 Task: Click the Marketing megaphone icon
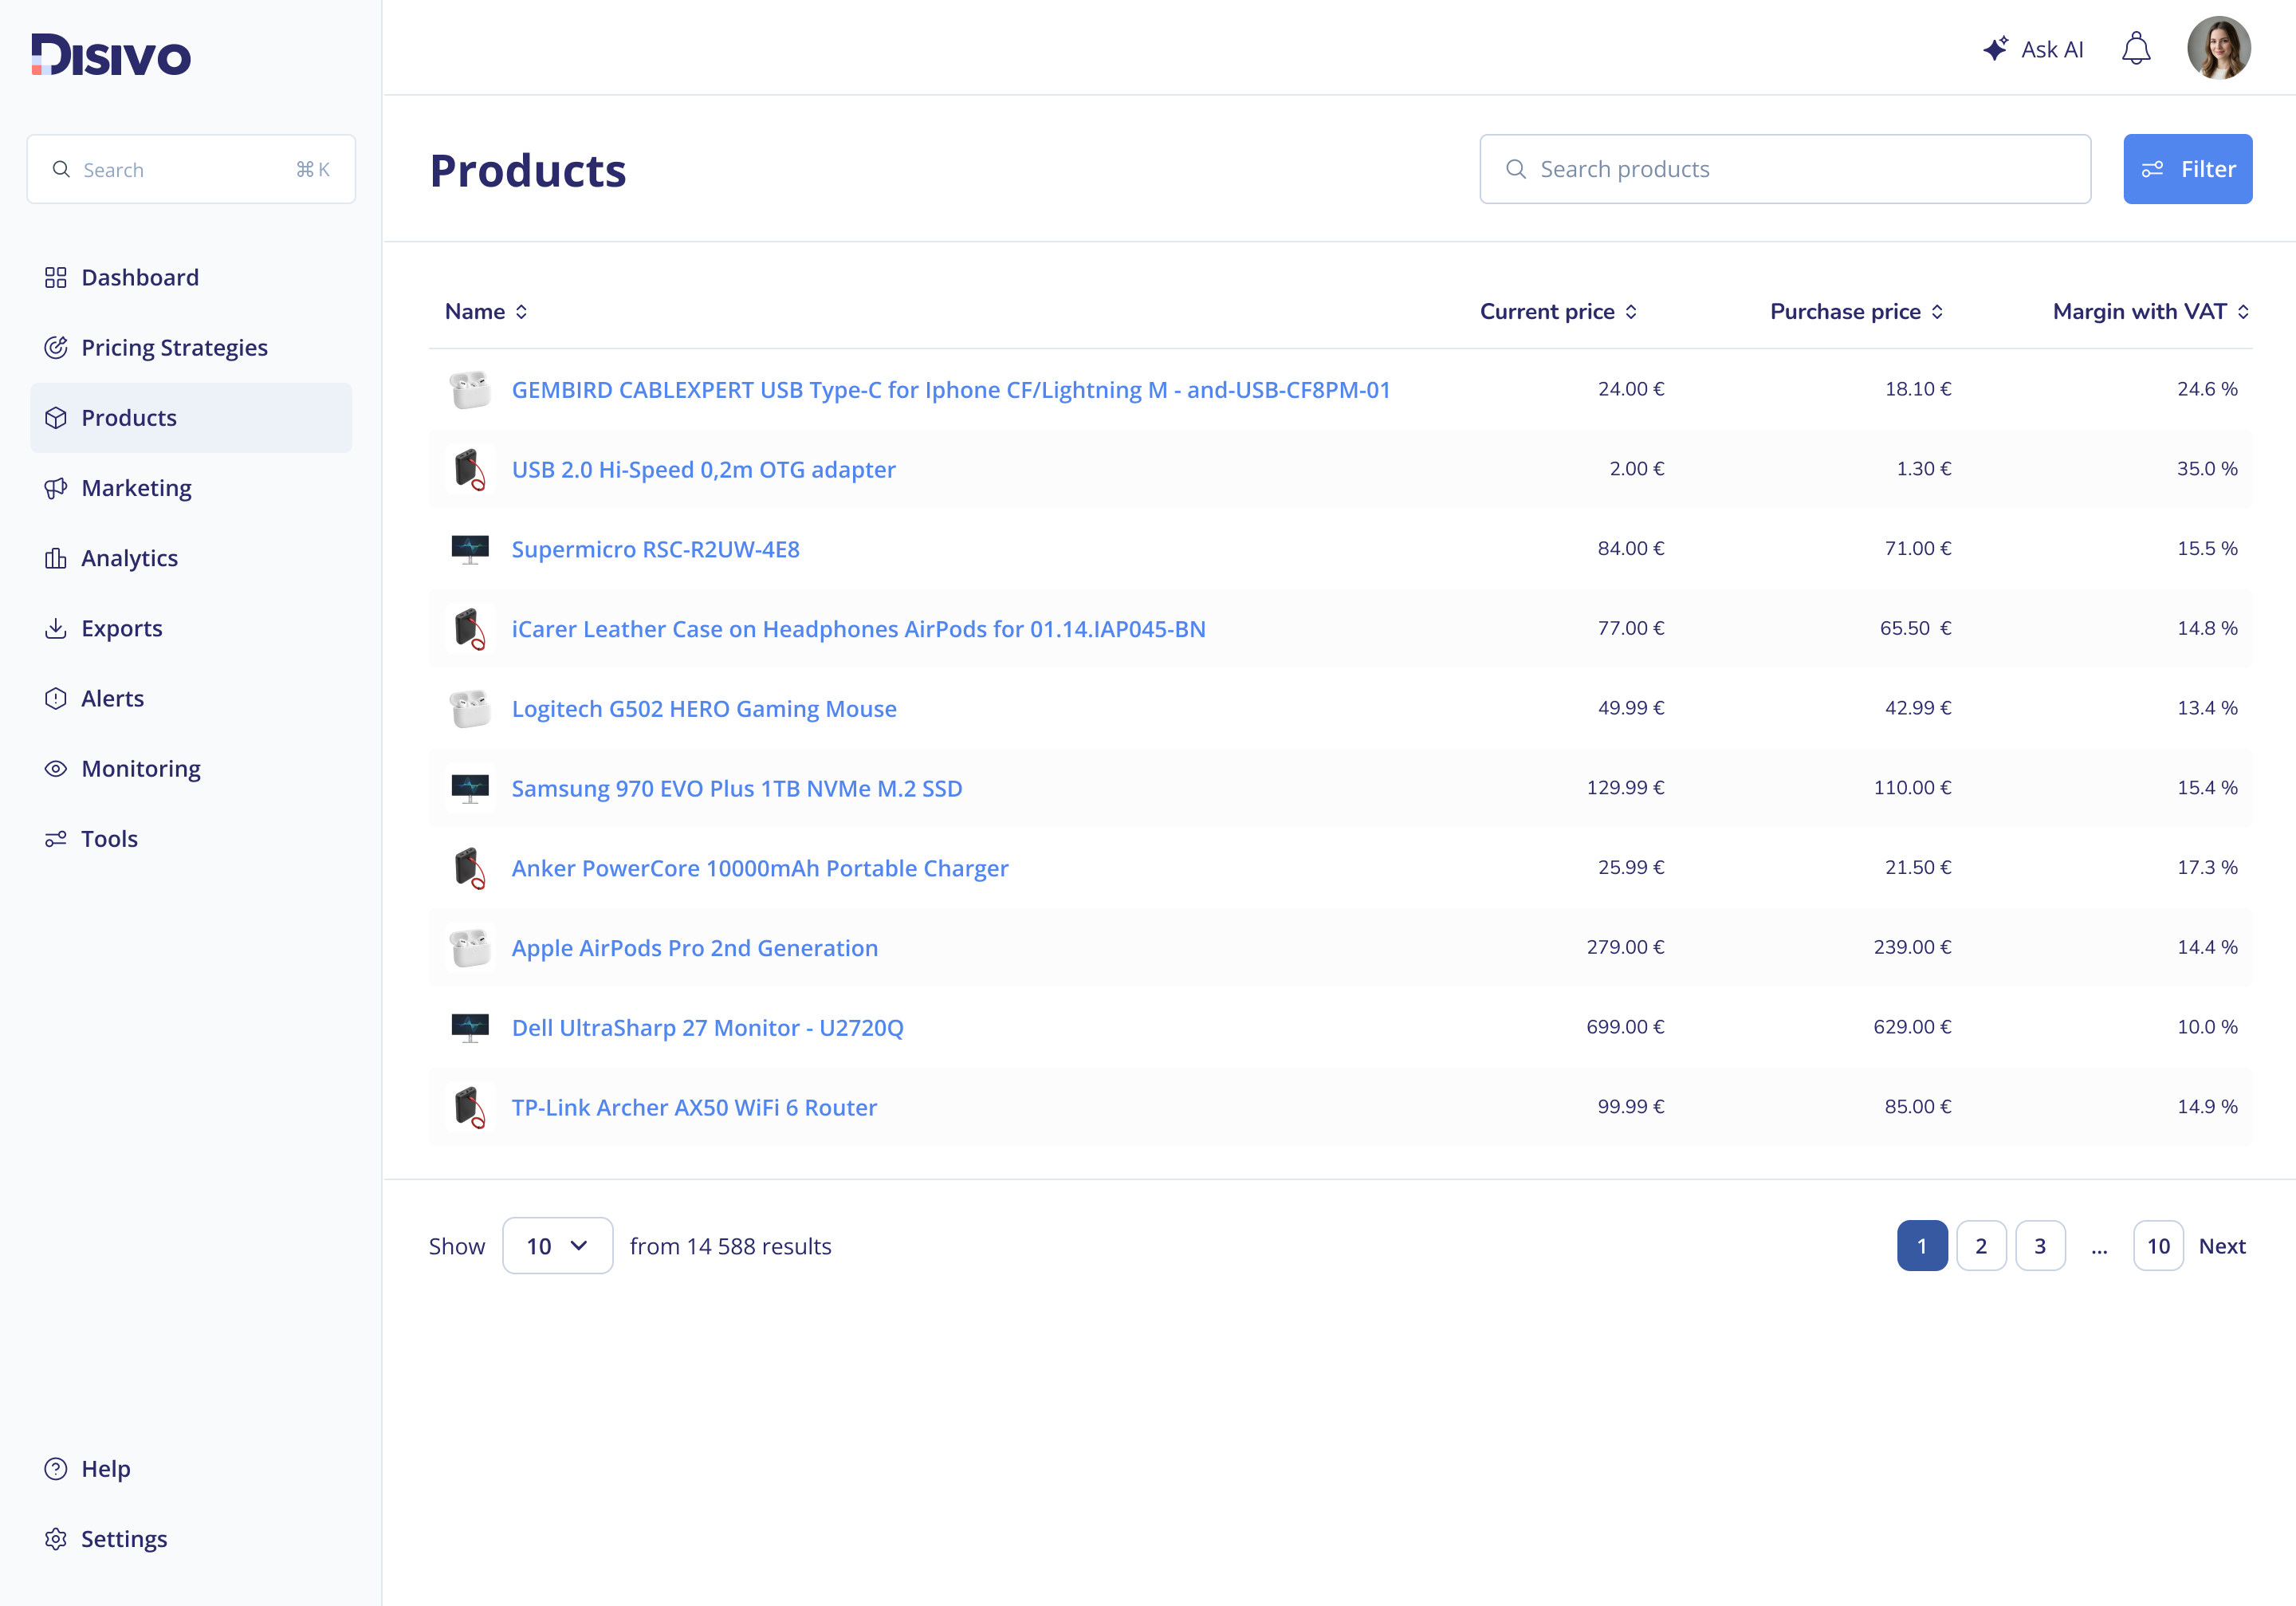(56, 488)
